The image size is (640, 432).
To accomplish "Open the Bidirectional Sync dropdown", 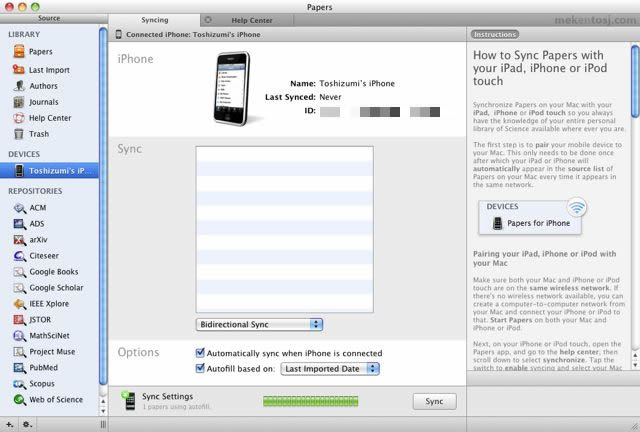I will tap(259, 324).
